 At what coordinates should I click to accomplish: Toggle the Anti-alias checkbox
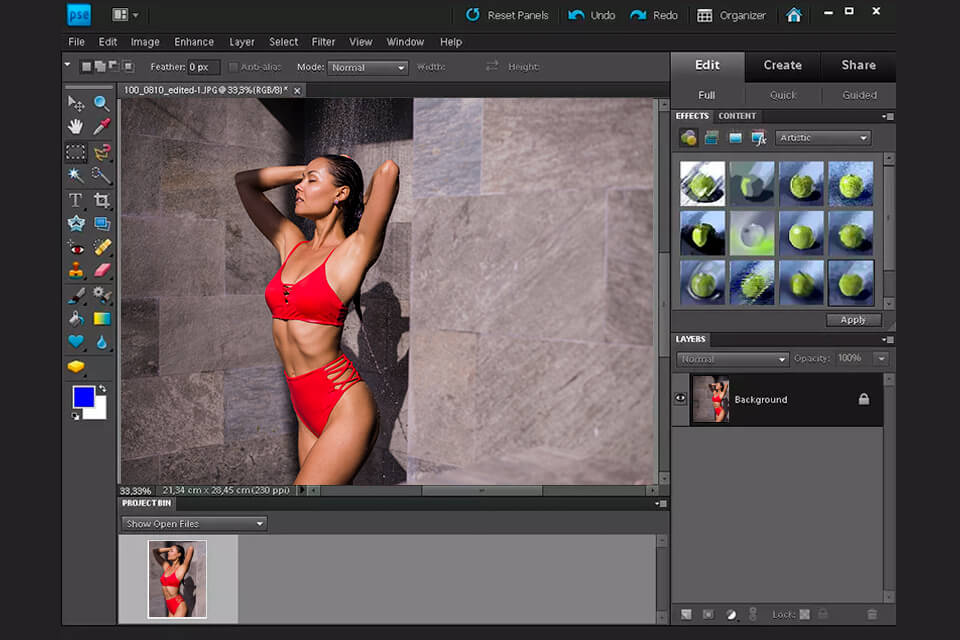coord(234,67)
